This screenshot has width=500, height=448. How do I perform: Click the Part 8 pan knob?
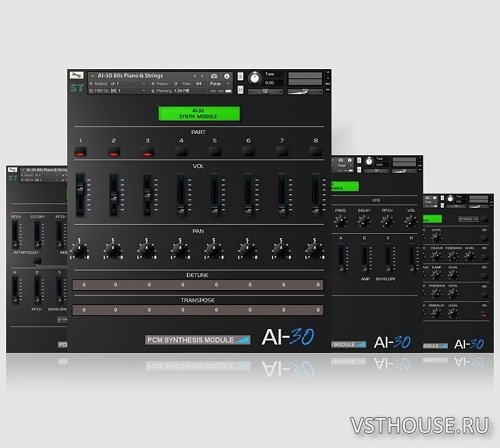(315, 250)
